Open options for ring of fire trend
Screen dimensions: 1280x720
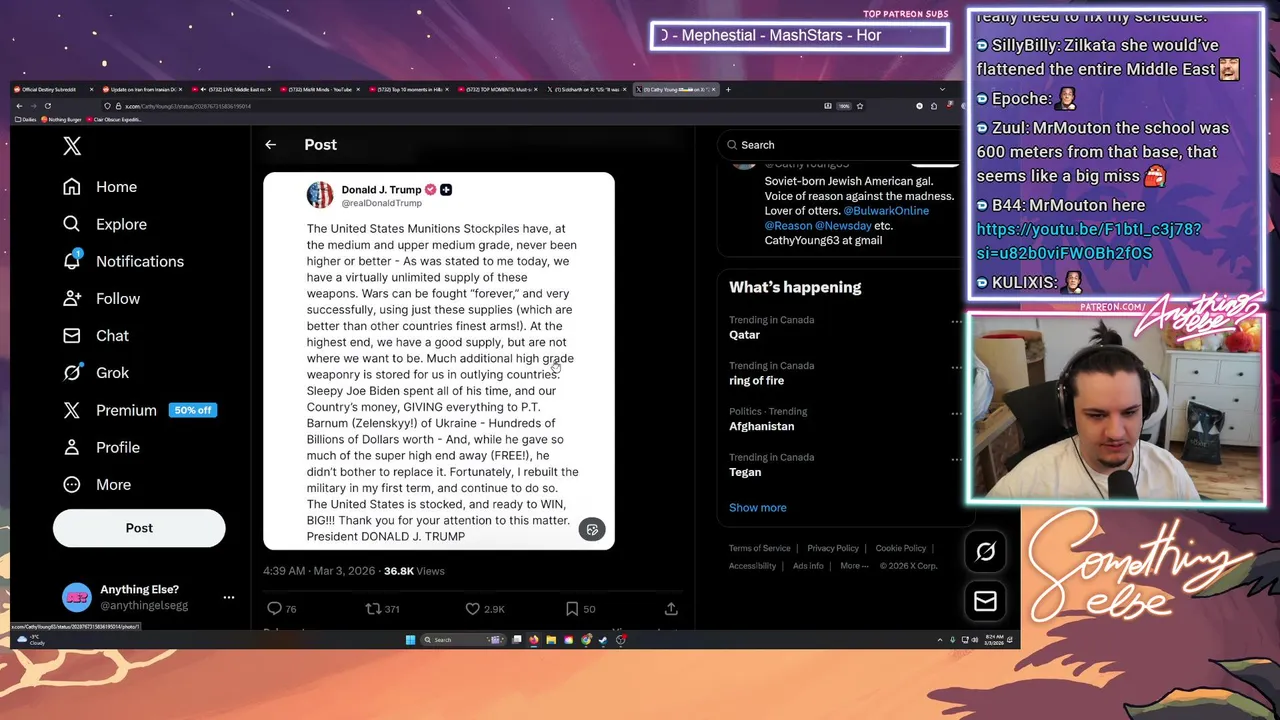[956, 368]
